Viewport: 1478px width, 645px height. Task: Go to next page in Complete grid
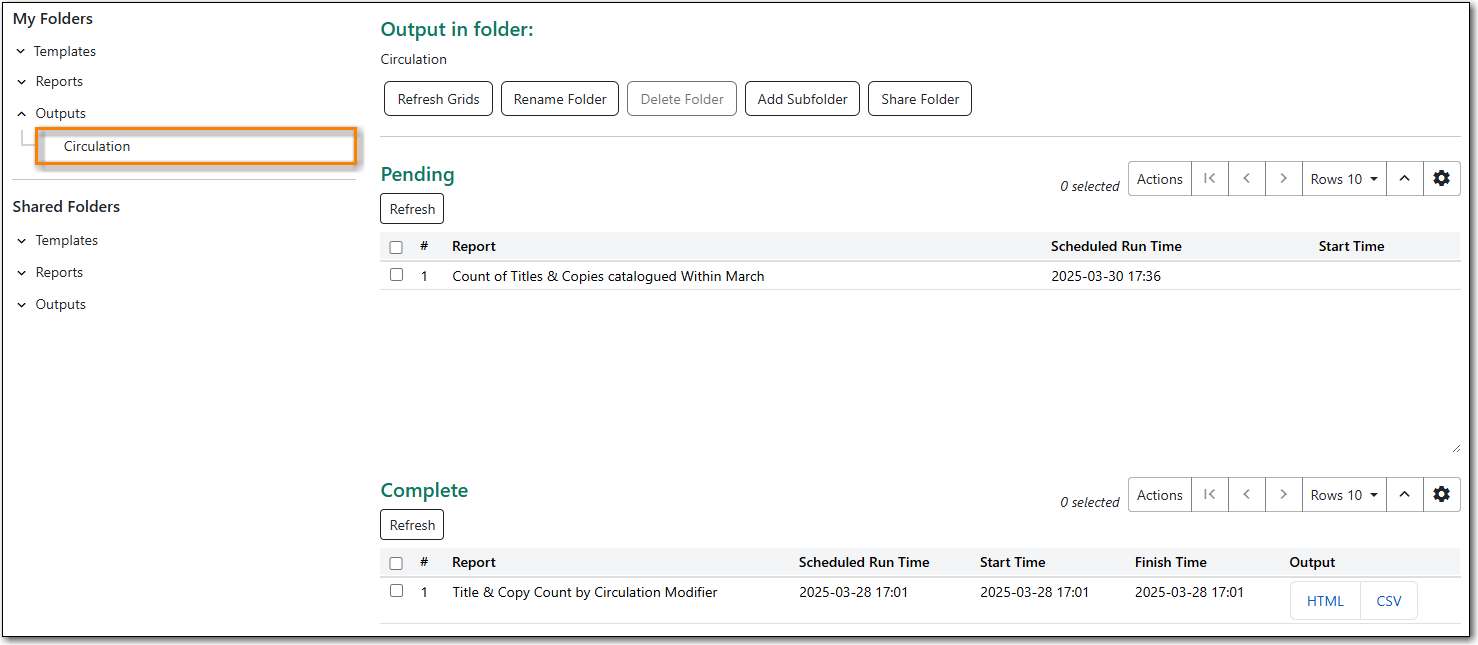1283,495
